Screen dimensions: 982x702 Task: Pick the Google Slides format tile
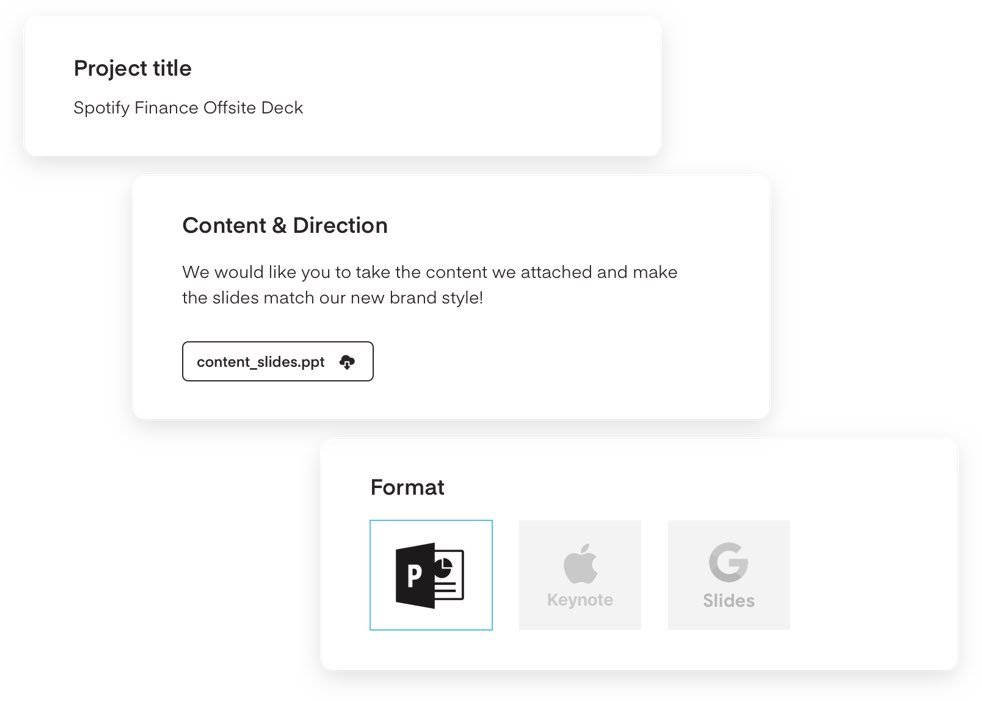tap(729, 575)
